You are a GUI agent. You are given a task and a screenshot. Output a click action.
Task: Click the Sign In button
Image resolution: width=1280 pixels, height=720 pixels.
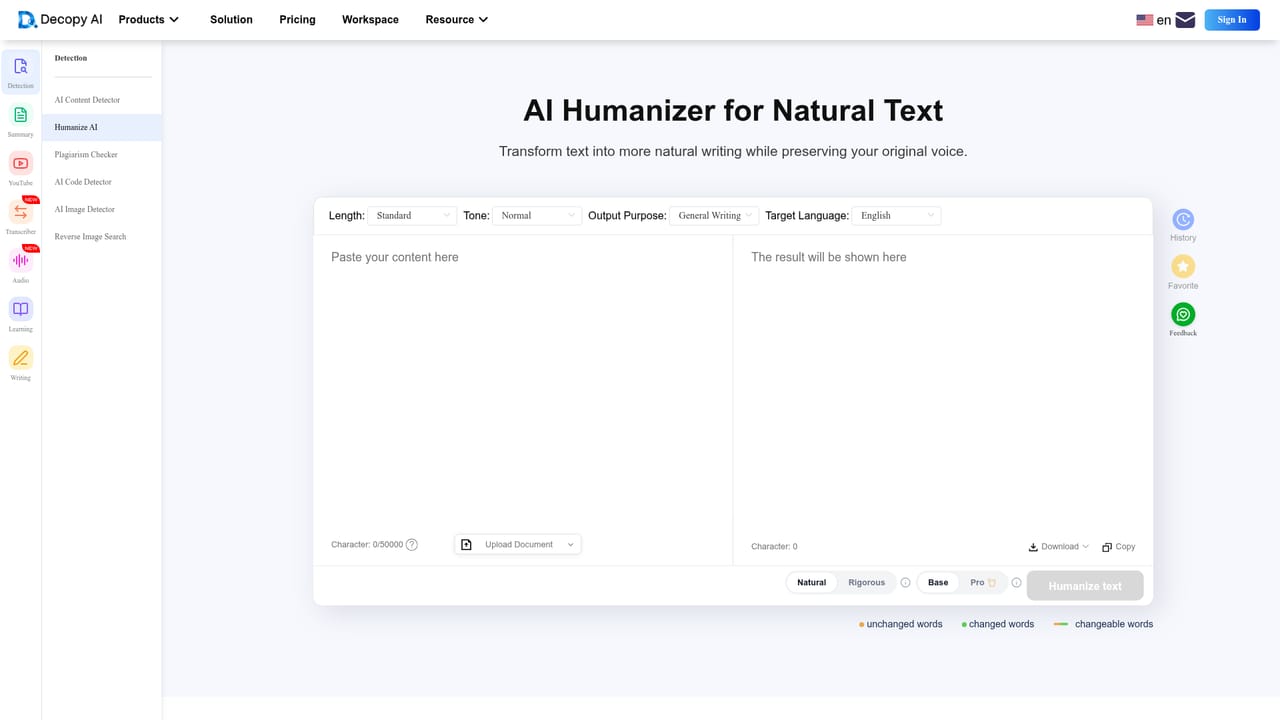pos(1232,19)
